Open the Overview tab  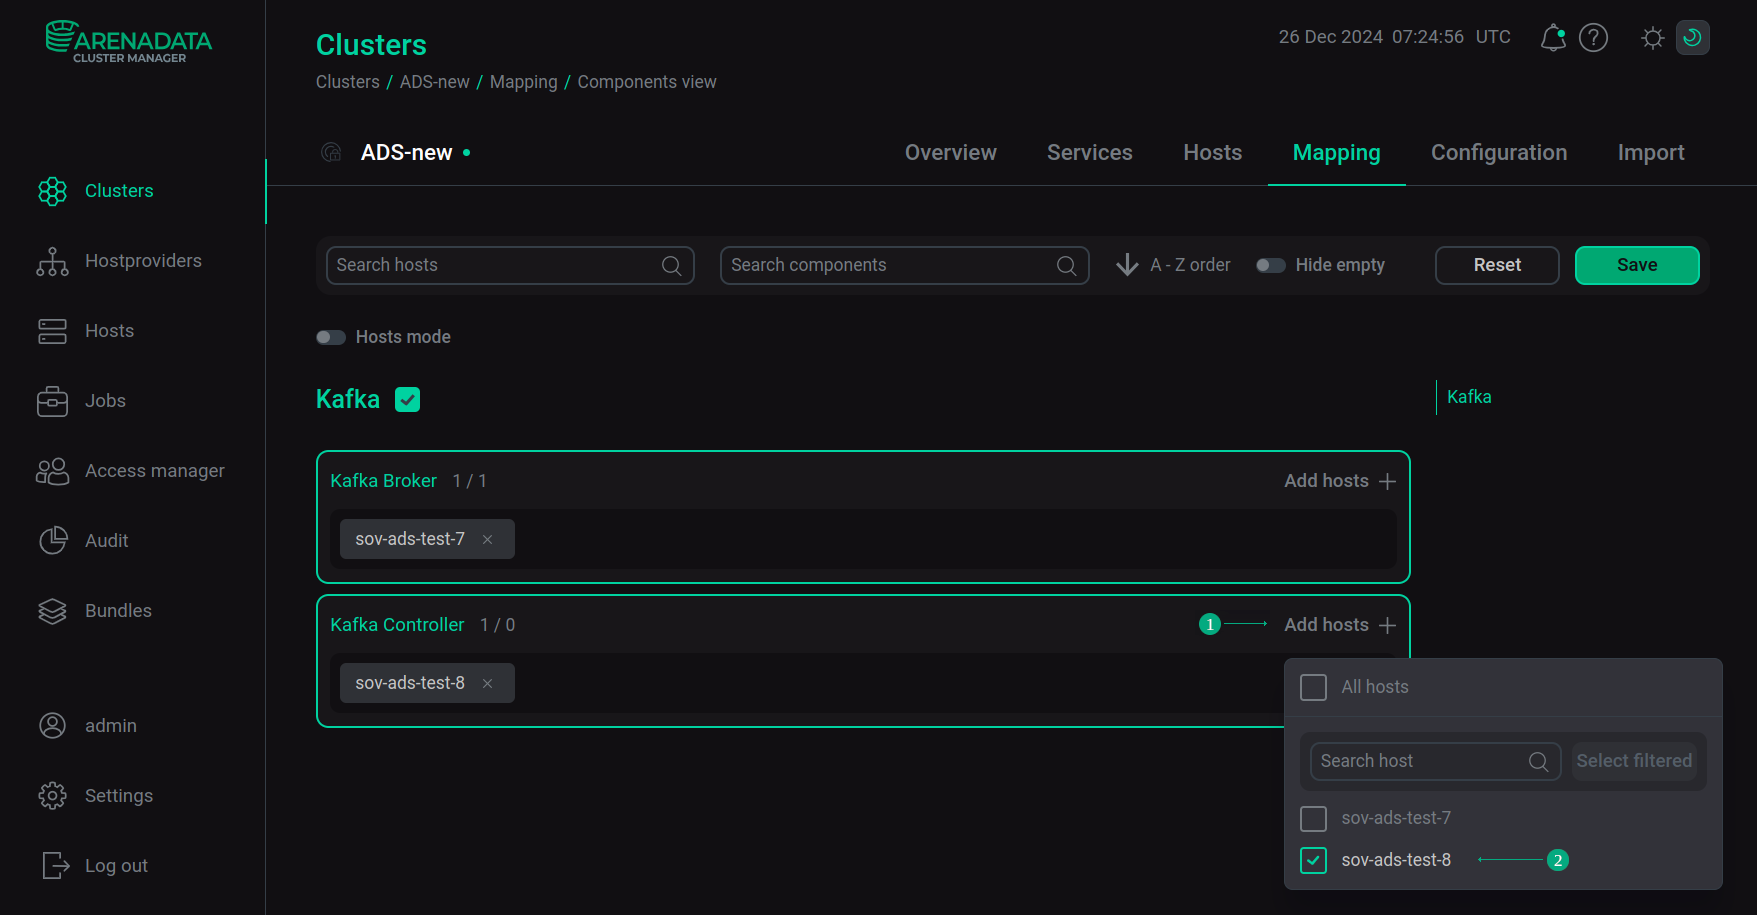(951, 153)
